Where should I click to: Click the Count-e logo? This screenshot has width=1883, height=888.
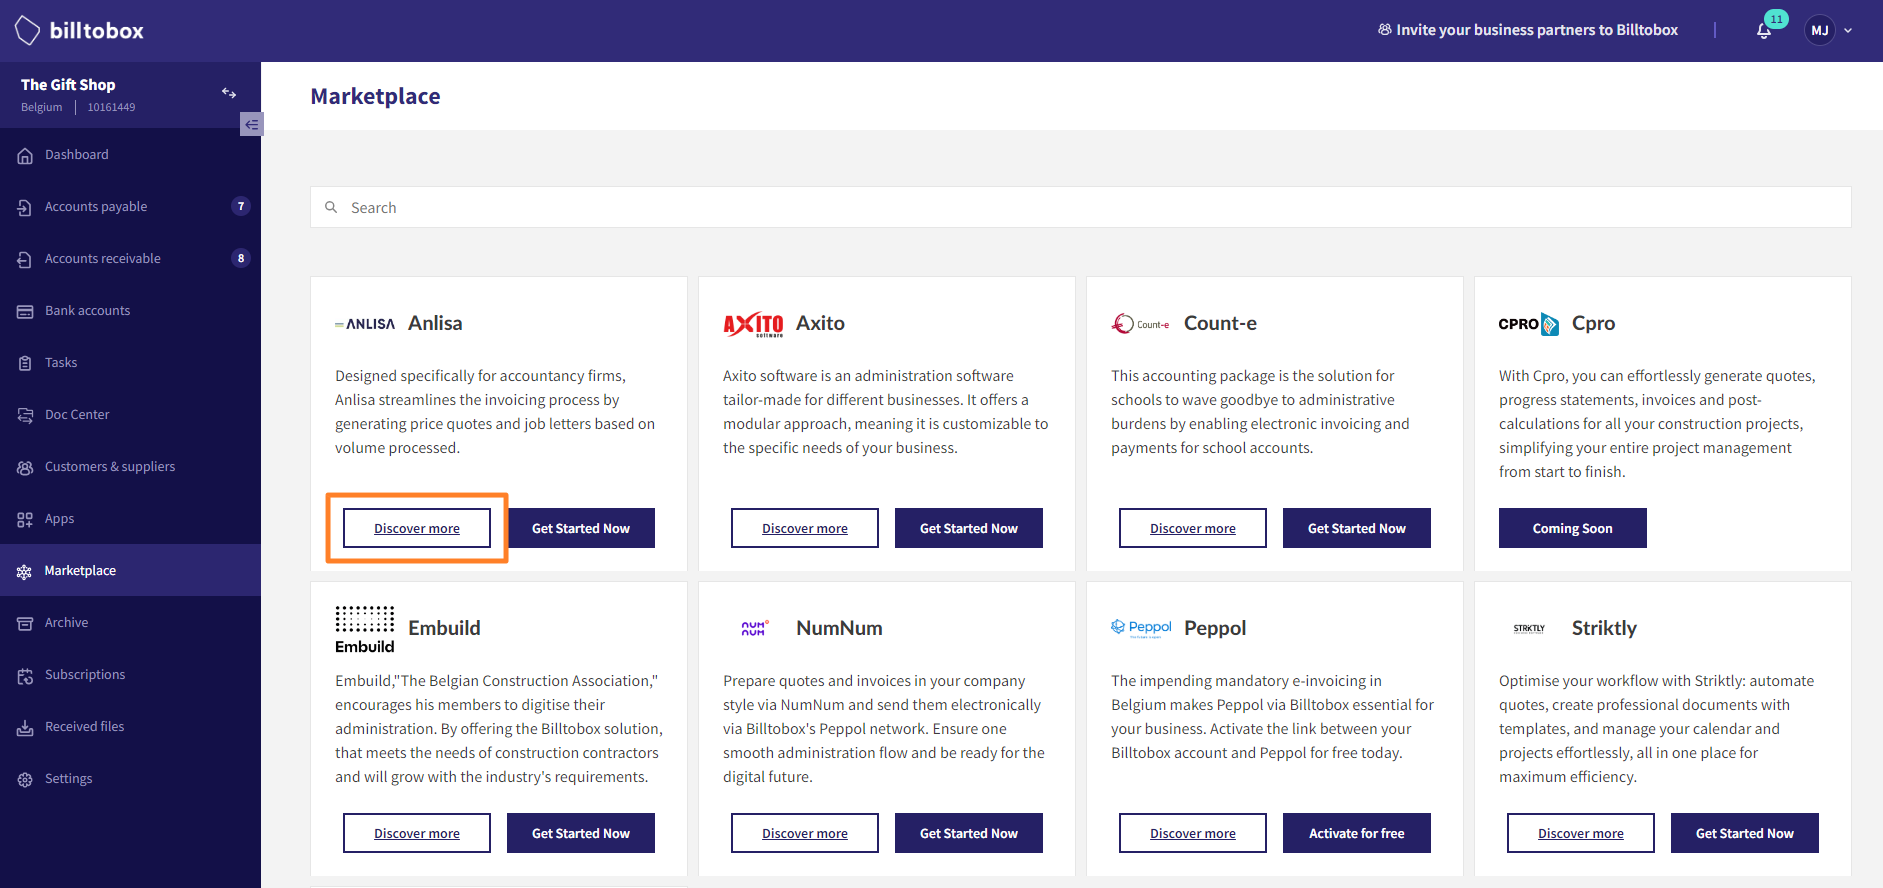(x=1141, y=324)
